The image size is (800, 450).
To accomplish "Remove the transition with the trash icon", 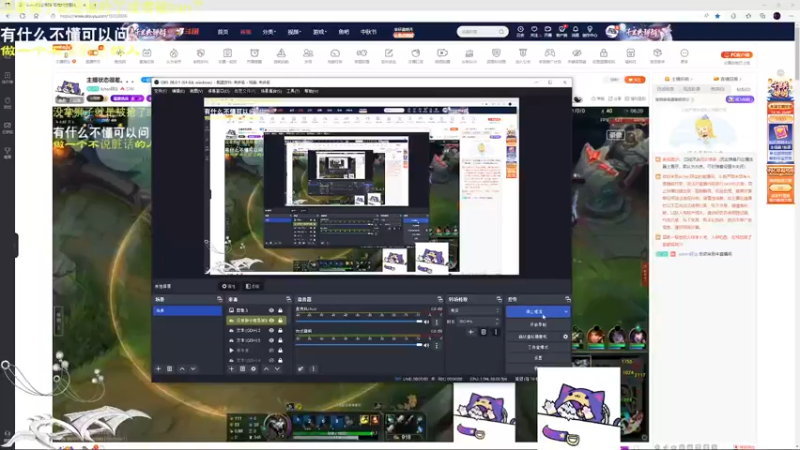I will [484, 332].
